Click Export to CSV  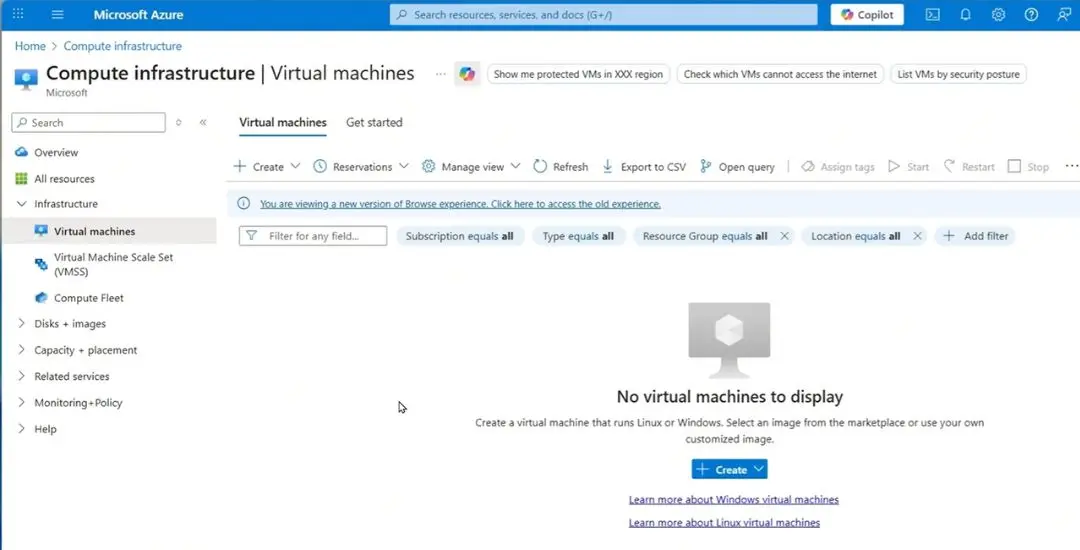click(644, 167)
